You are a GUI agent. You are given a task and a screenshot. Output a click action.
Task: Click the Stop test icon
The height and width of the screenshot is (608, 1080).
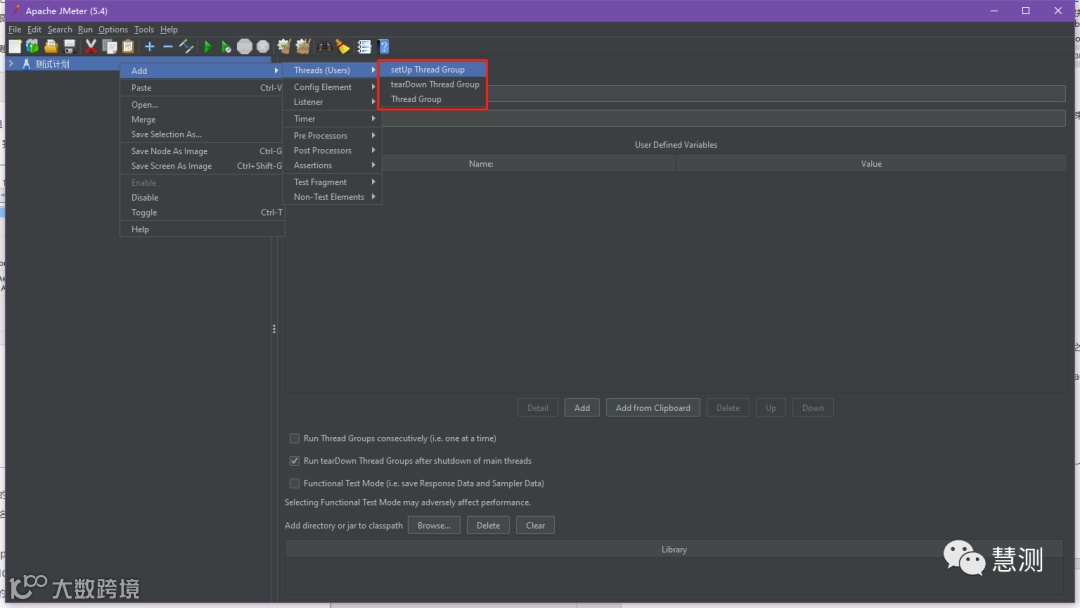(x=245, y=47)
